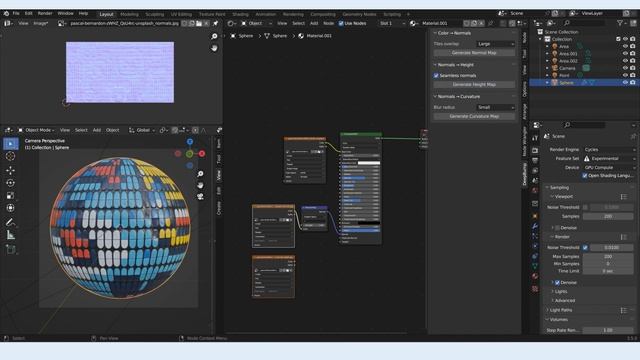Select the Rotate tool in viewport toolbar
The height and width of the screenshot is (360, 640).
click(x=11, y=183)
